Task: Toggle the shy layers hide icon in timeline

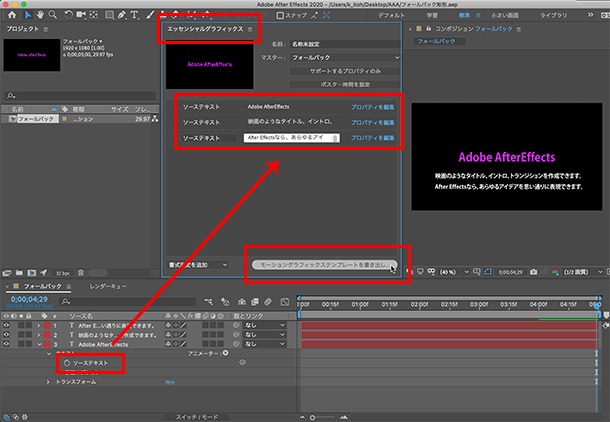Action: (242, 302)
